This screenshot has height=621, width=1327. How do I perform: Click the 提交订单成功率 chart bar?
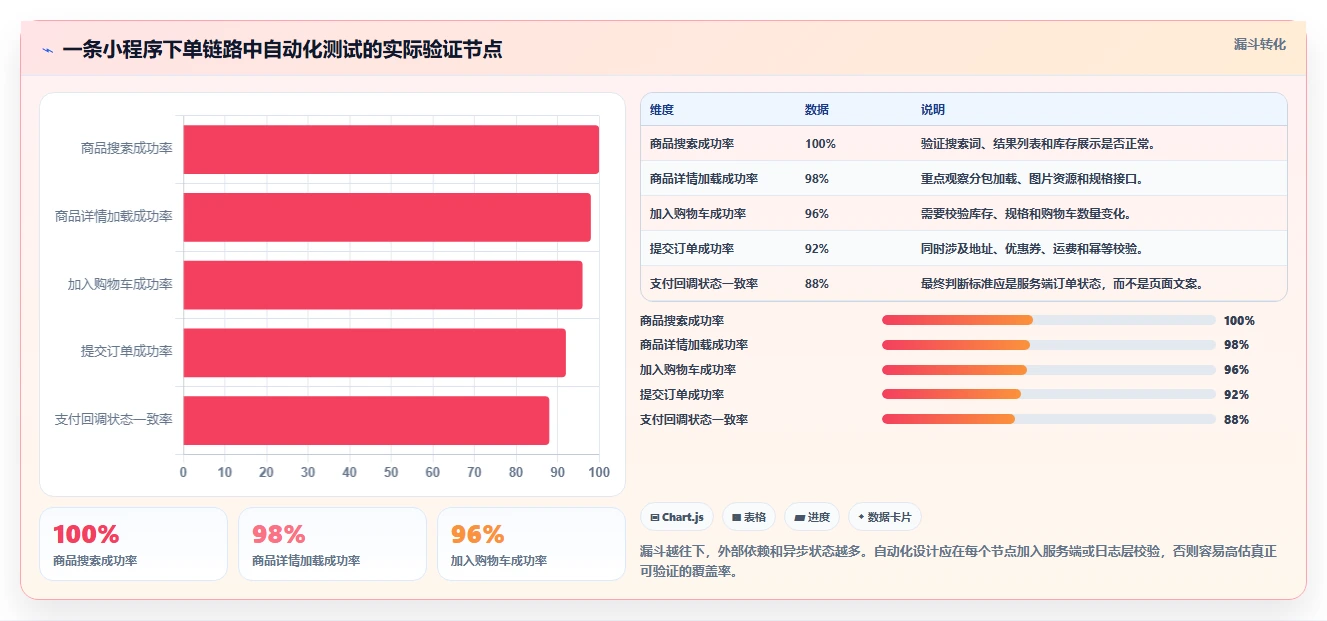tap(374, 353)
